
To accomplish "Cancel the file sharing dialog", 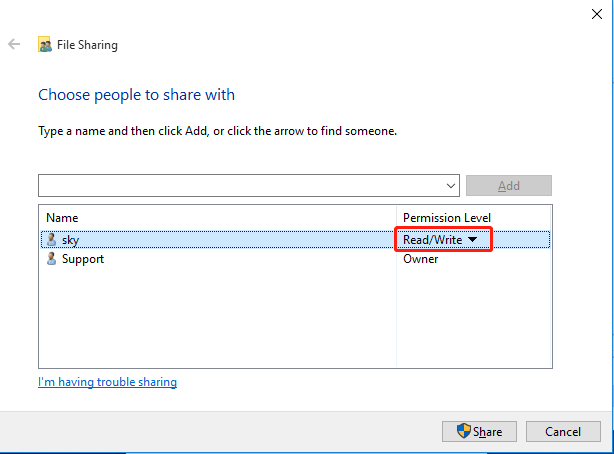I will pos(563,431).
